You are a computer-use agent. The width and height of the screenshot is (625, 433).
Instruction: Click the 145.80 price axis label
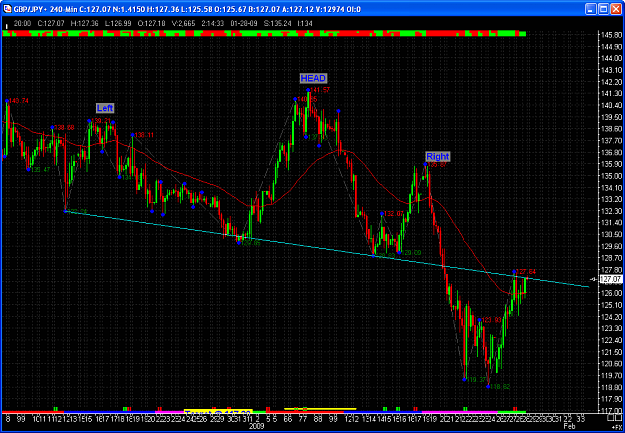[609, 35]
